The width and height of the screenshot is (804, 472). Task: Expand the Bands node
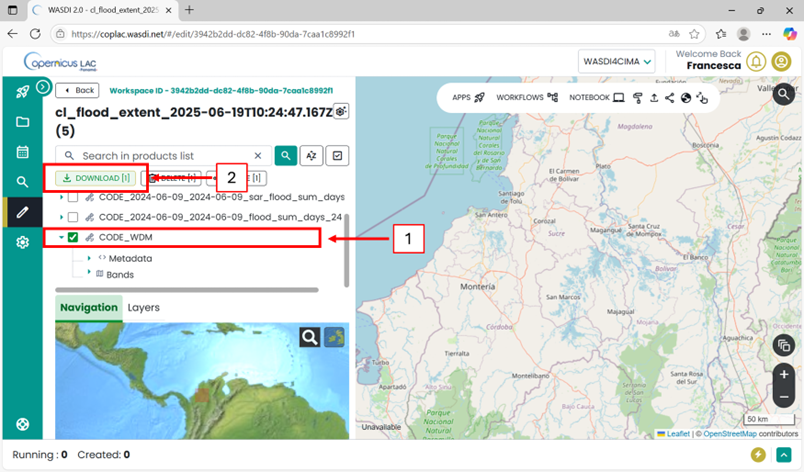[89, 272]
